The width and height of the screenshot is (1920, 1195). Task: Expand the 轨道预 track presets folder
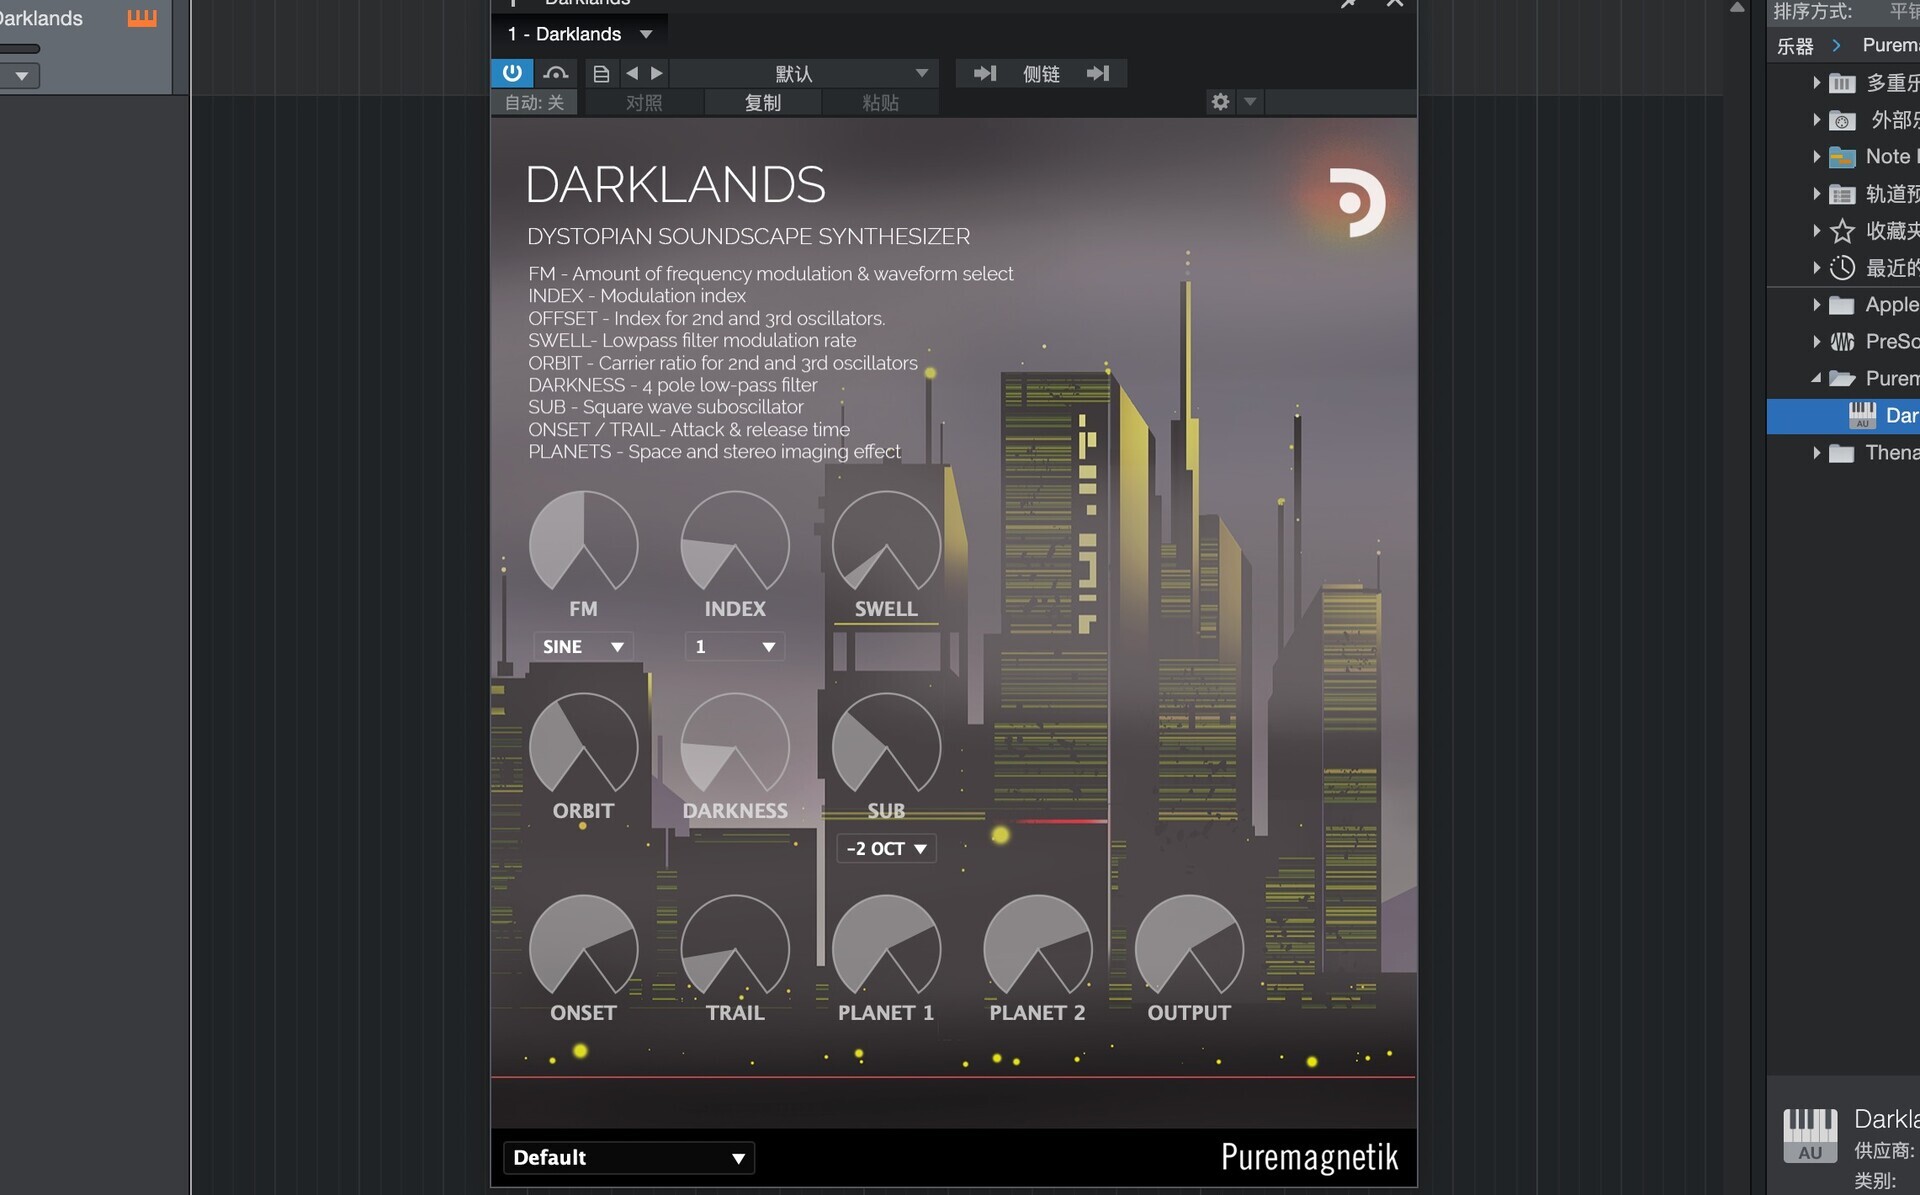click(x=1816, y=194)
